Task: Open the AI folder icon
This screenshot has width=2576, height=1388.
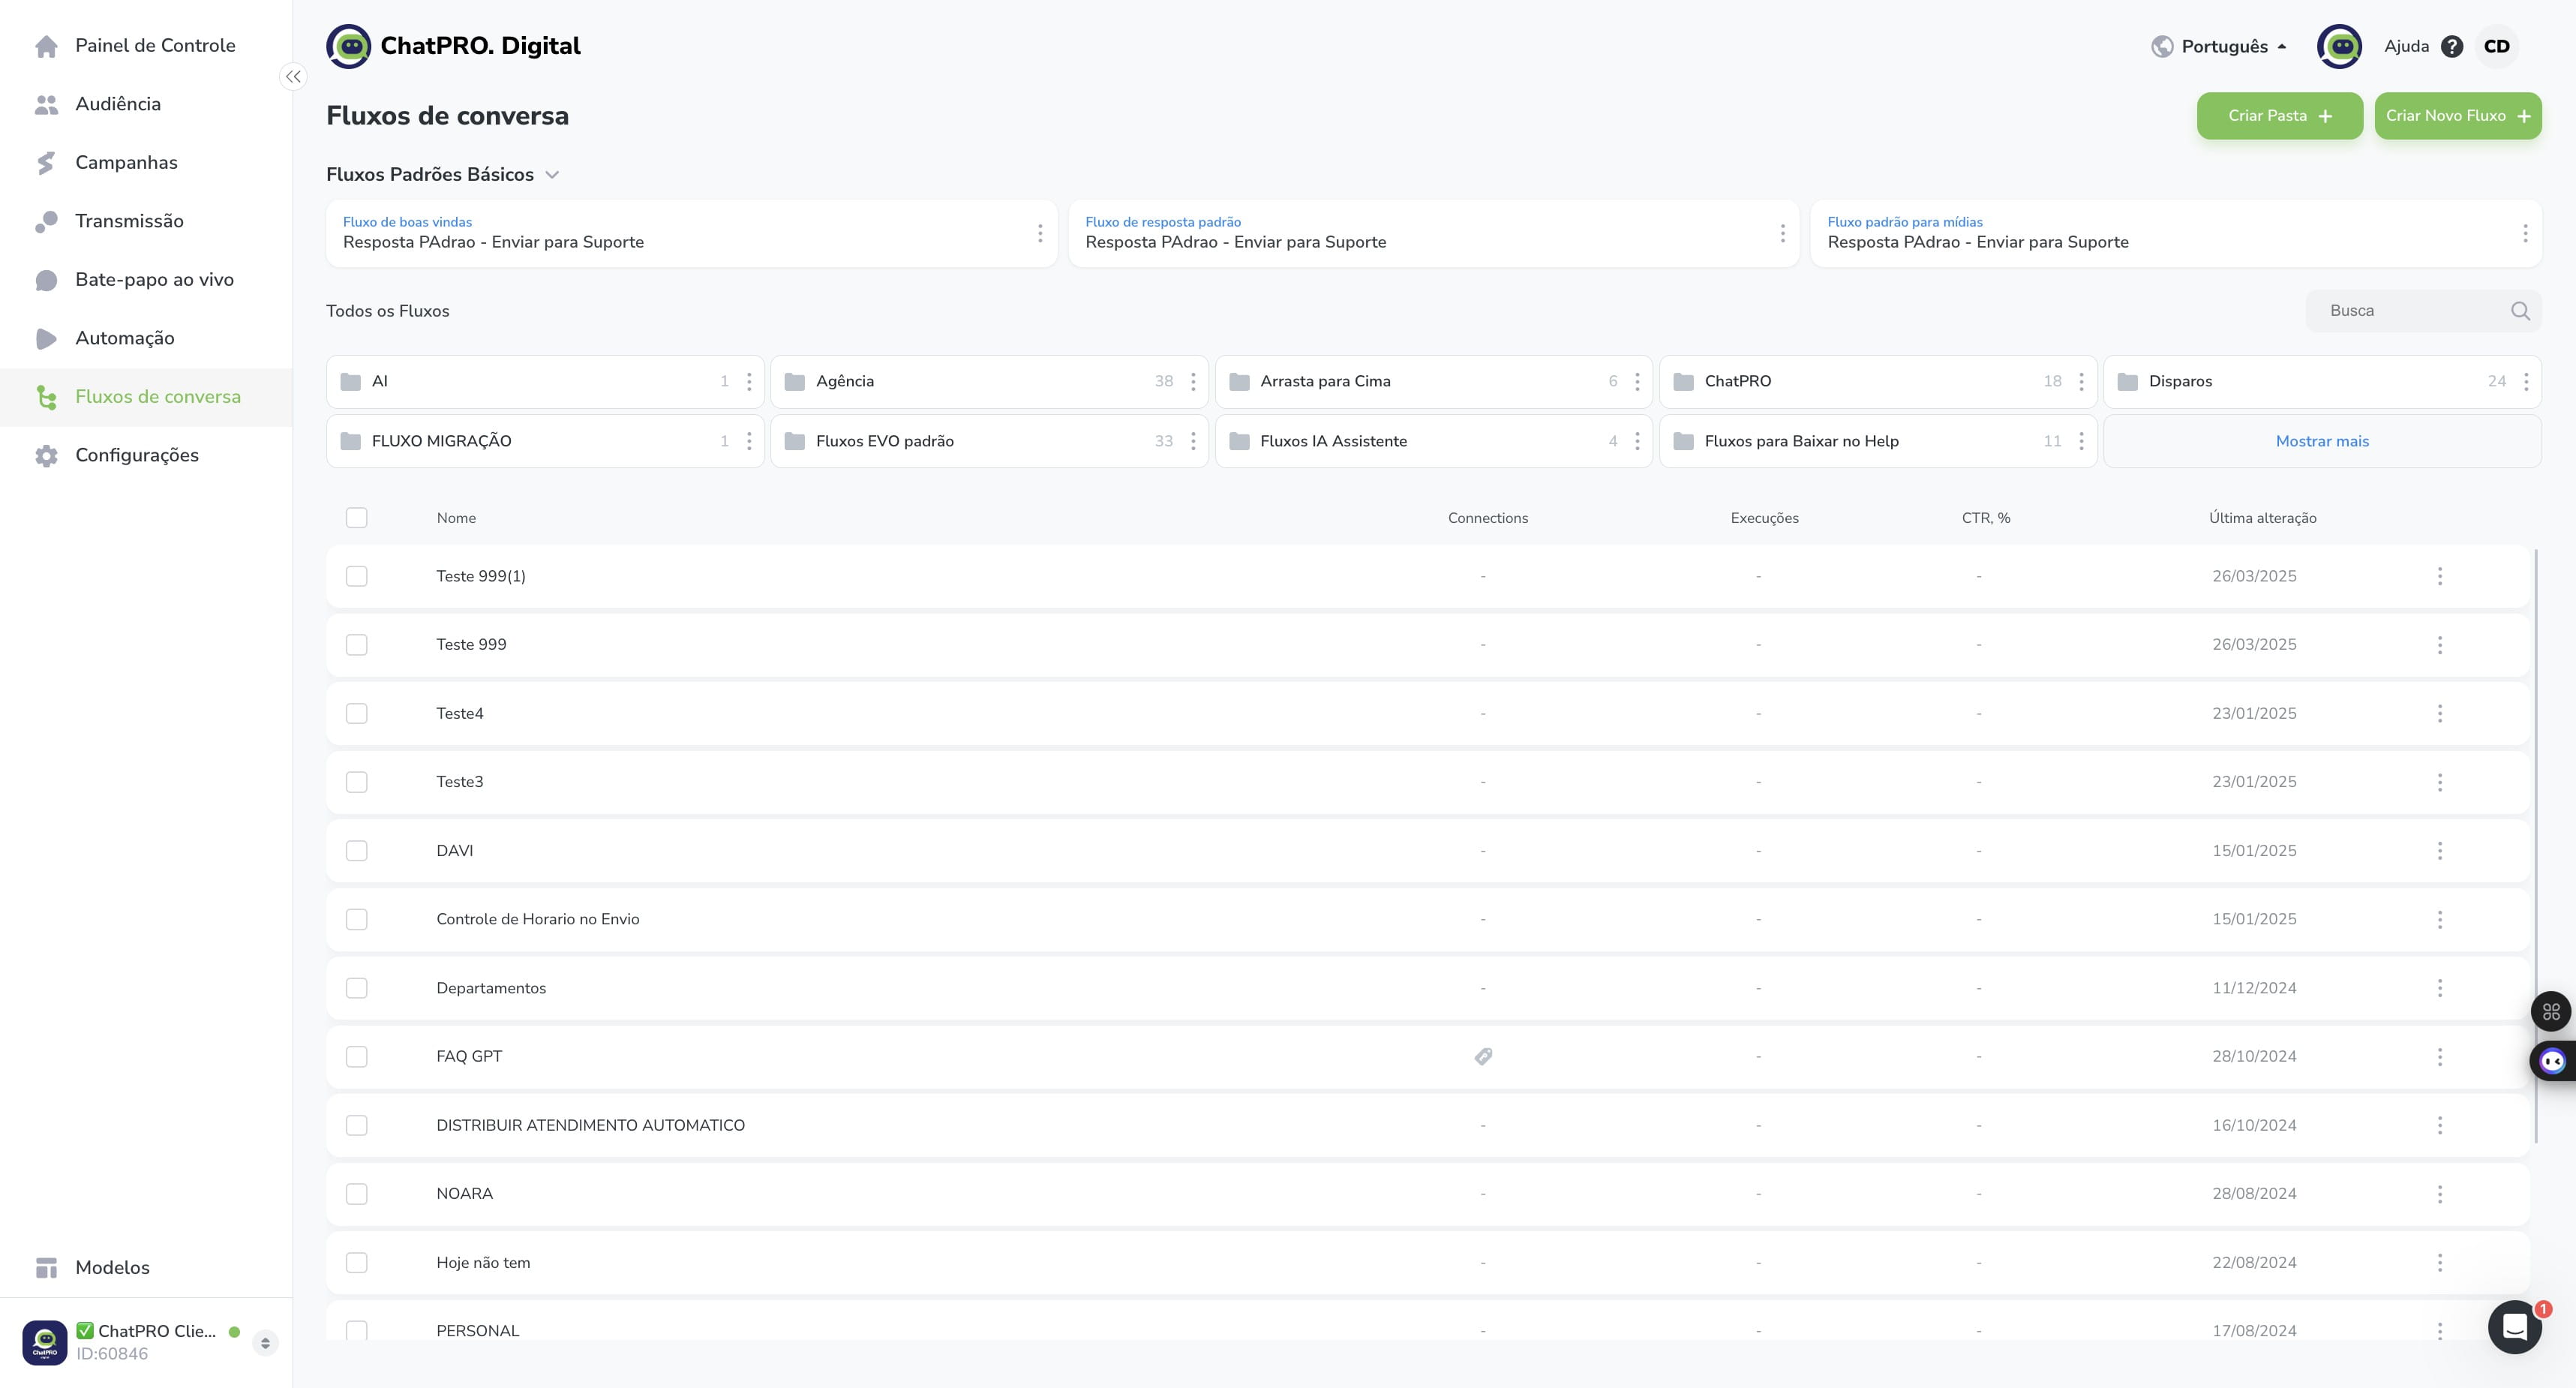Action: tap(350, 381)
